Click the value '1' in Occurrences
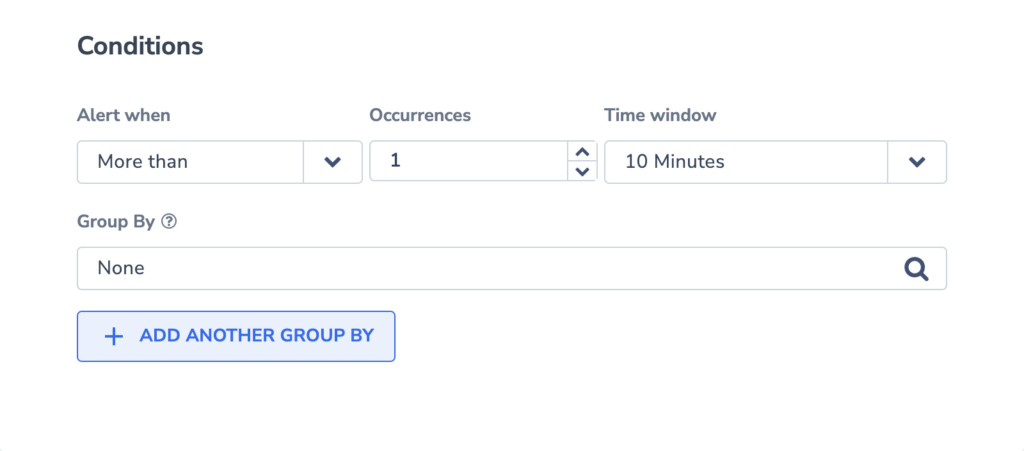 point(395,161)
